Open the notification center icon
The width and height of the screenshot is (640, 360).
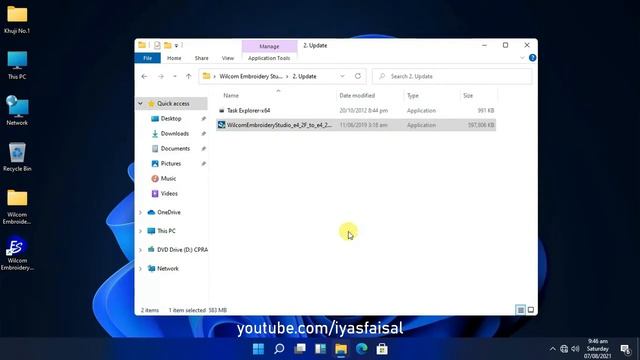(x=625, y=349)
